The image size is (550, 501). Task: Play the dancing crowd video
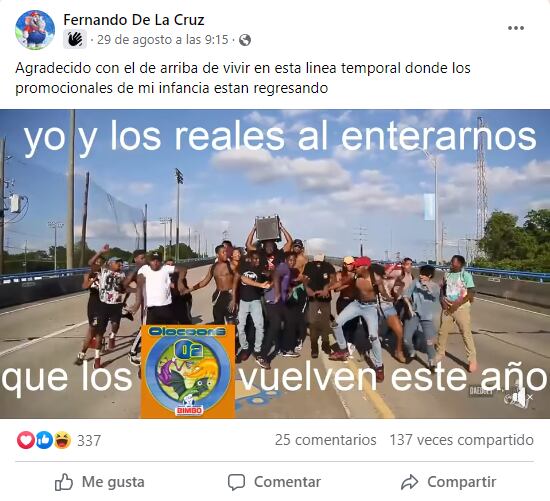point(275,264)
